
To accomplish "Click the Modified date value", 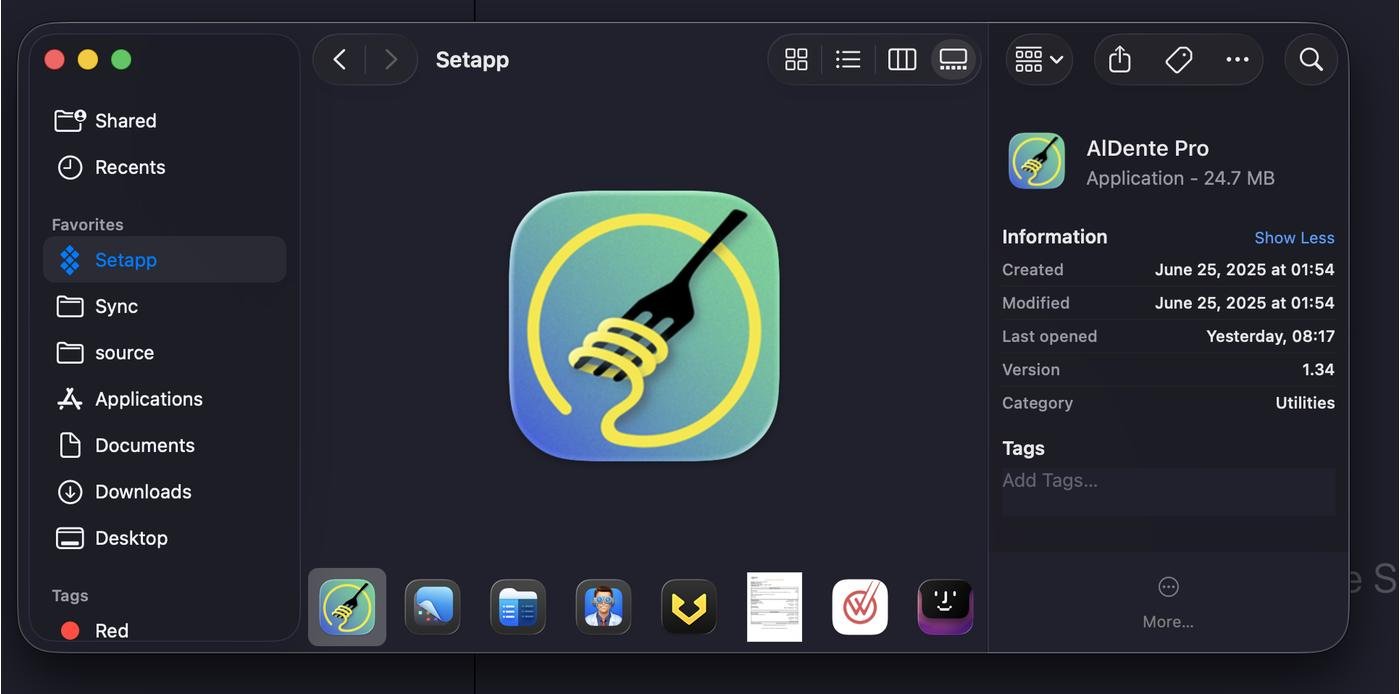I will [x=1244, y=303].
